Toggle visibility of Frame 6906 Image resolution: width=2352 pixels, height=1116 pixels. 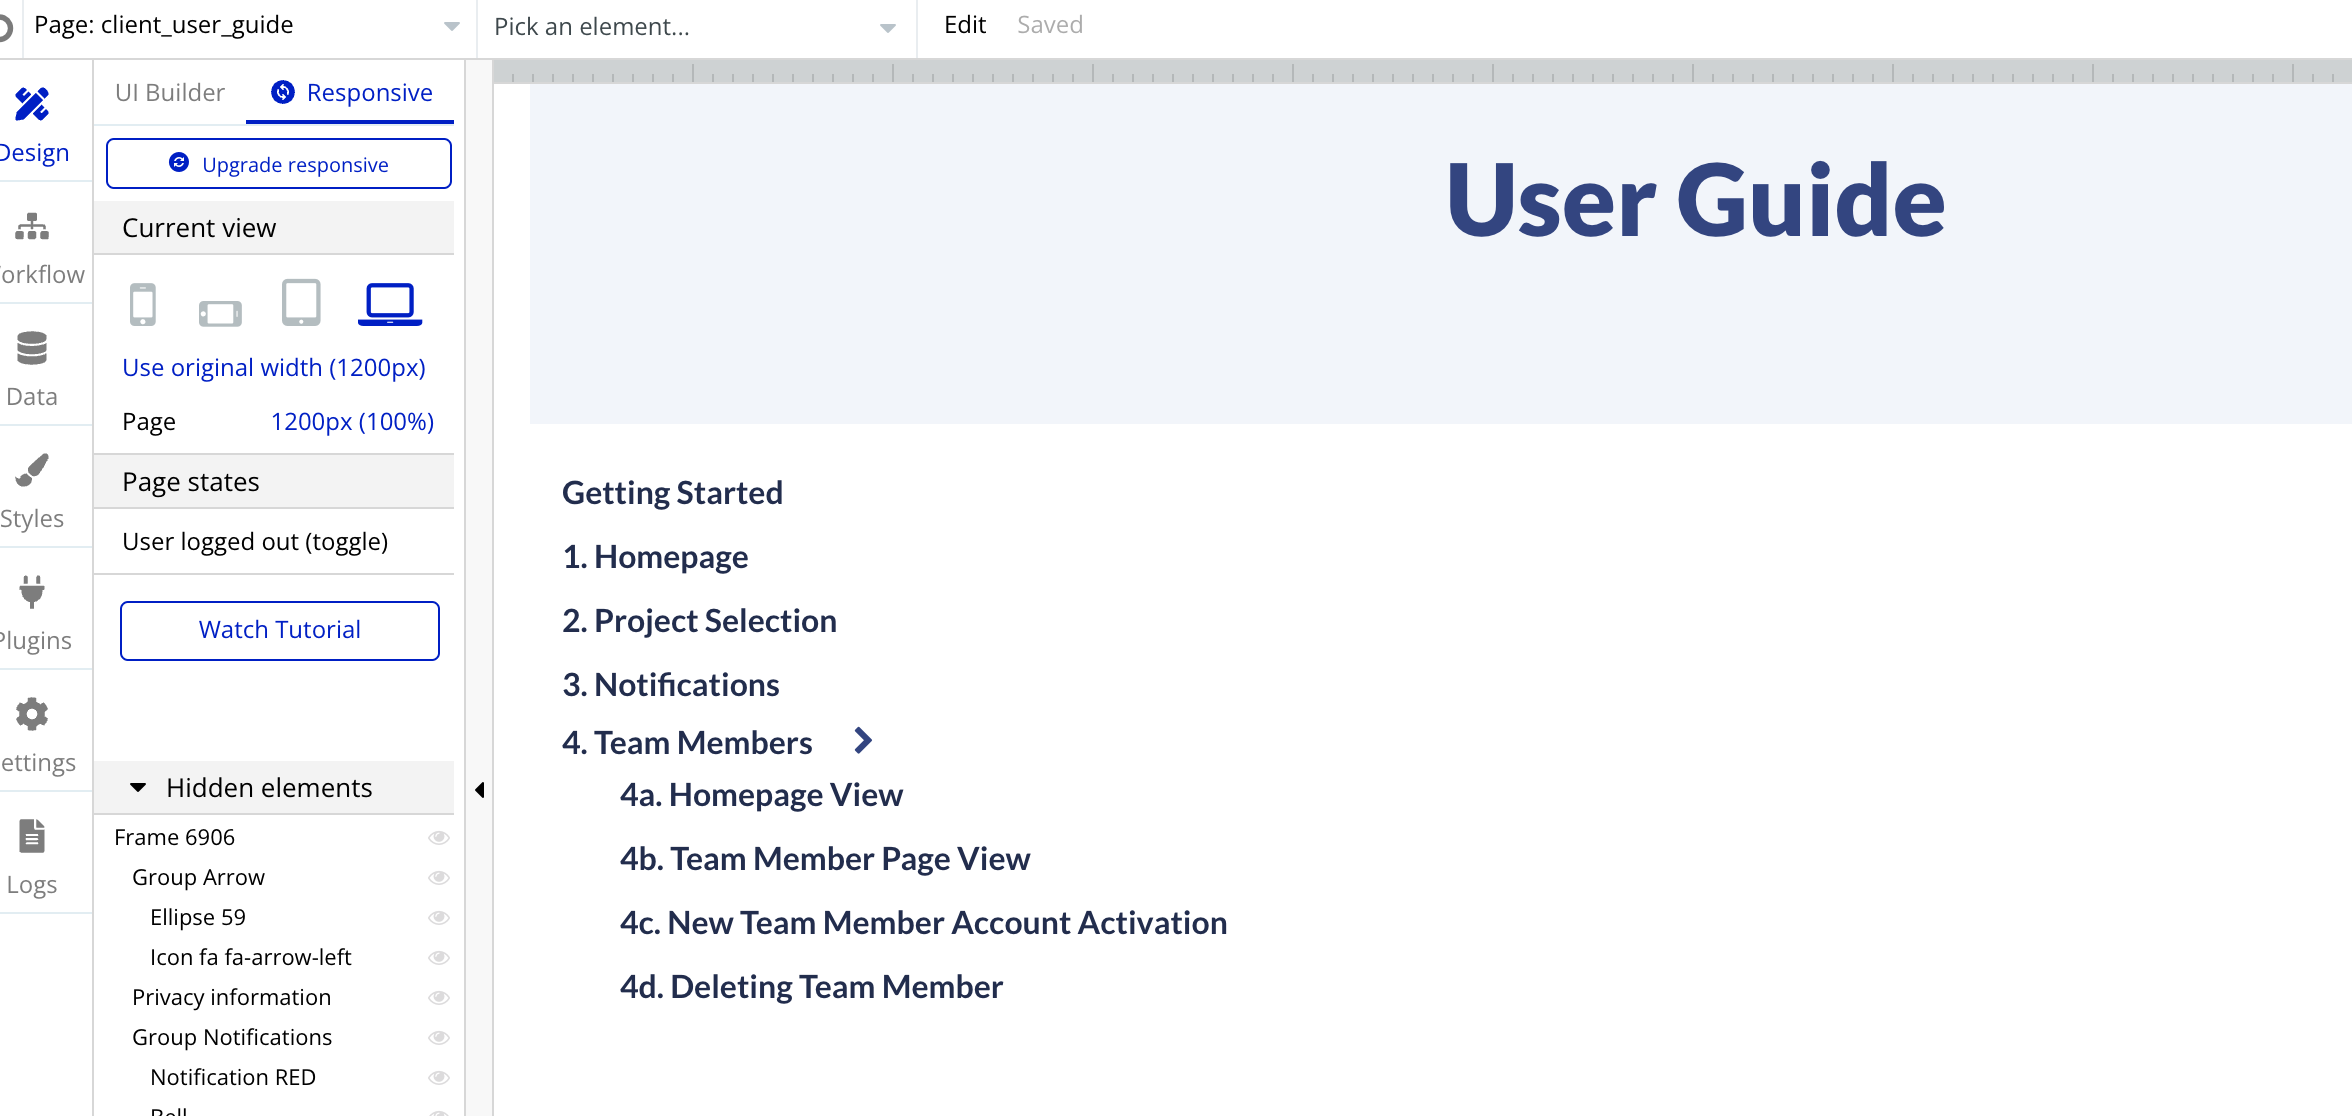pos(438,838)
